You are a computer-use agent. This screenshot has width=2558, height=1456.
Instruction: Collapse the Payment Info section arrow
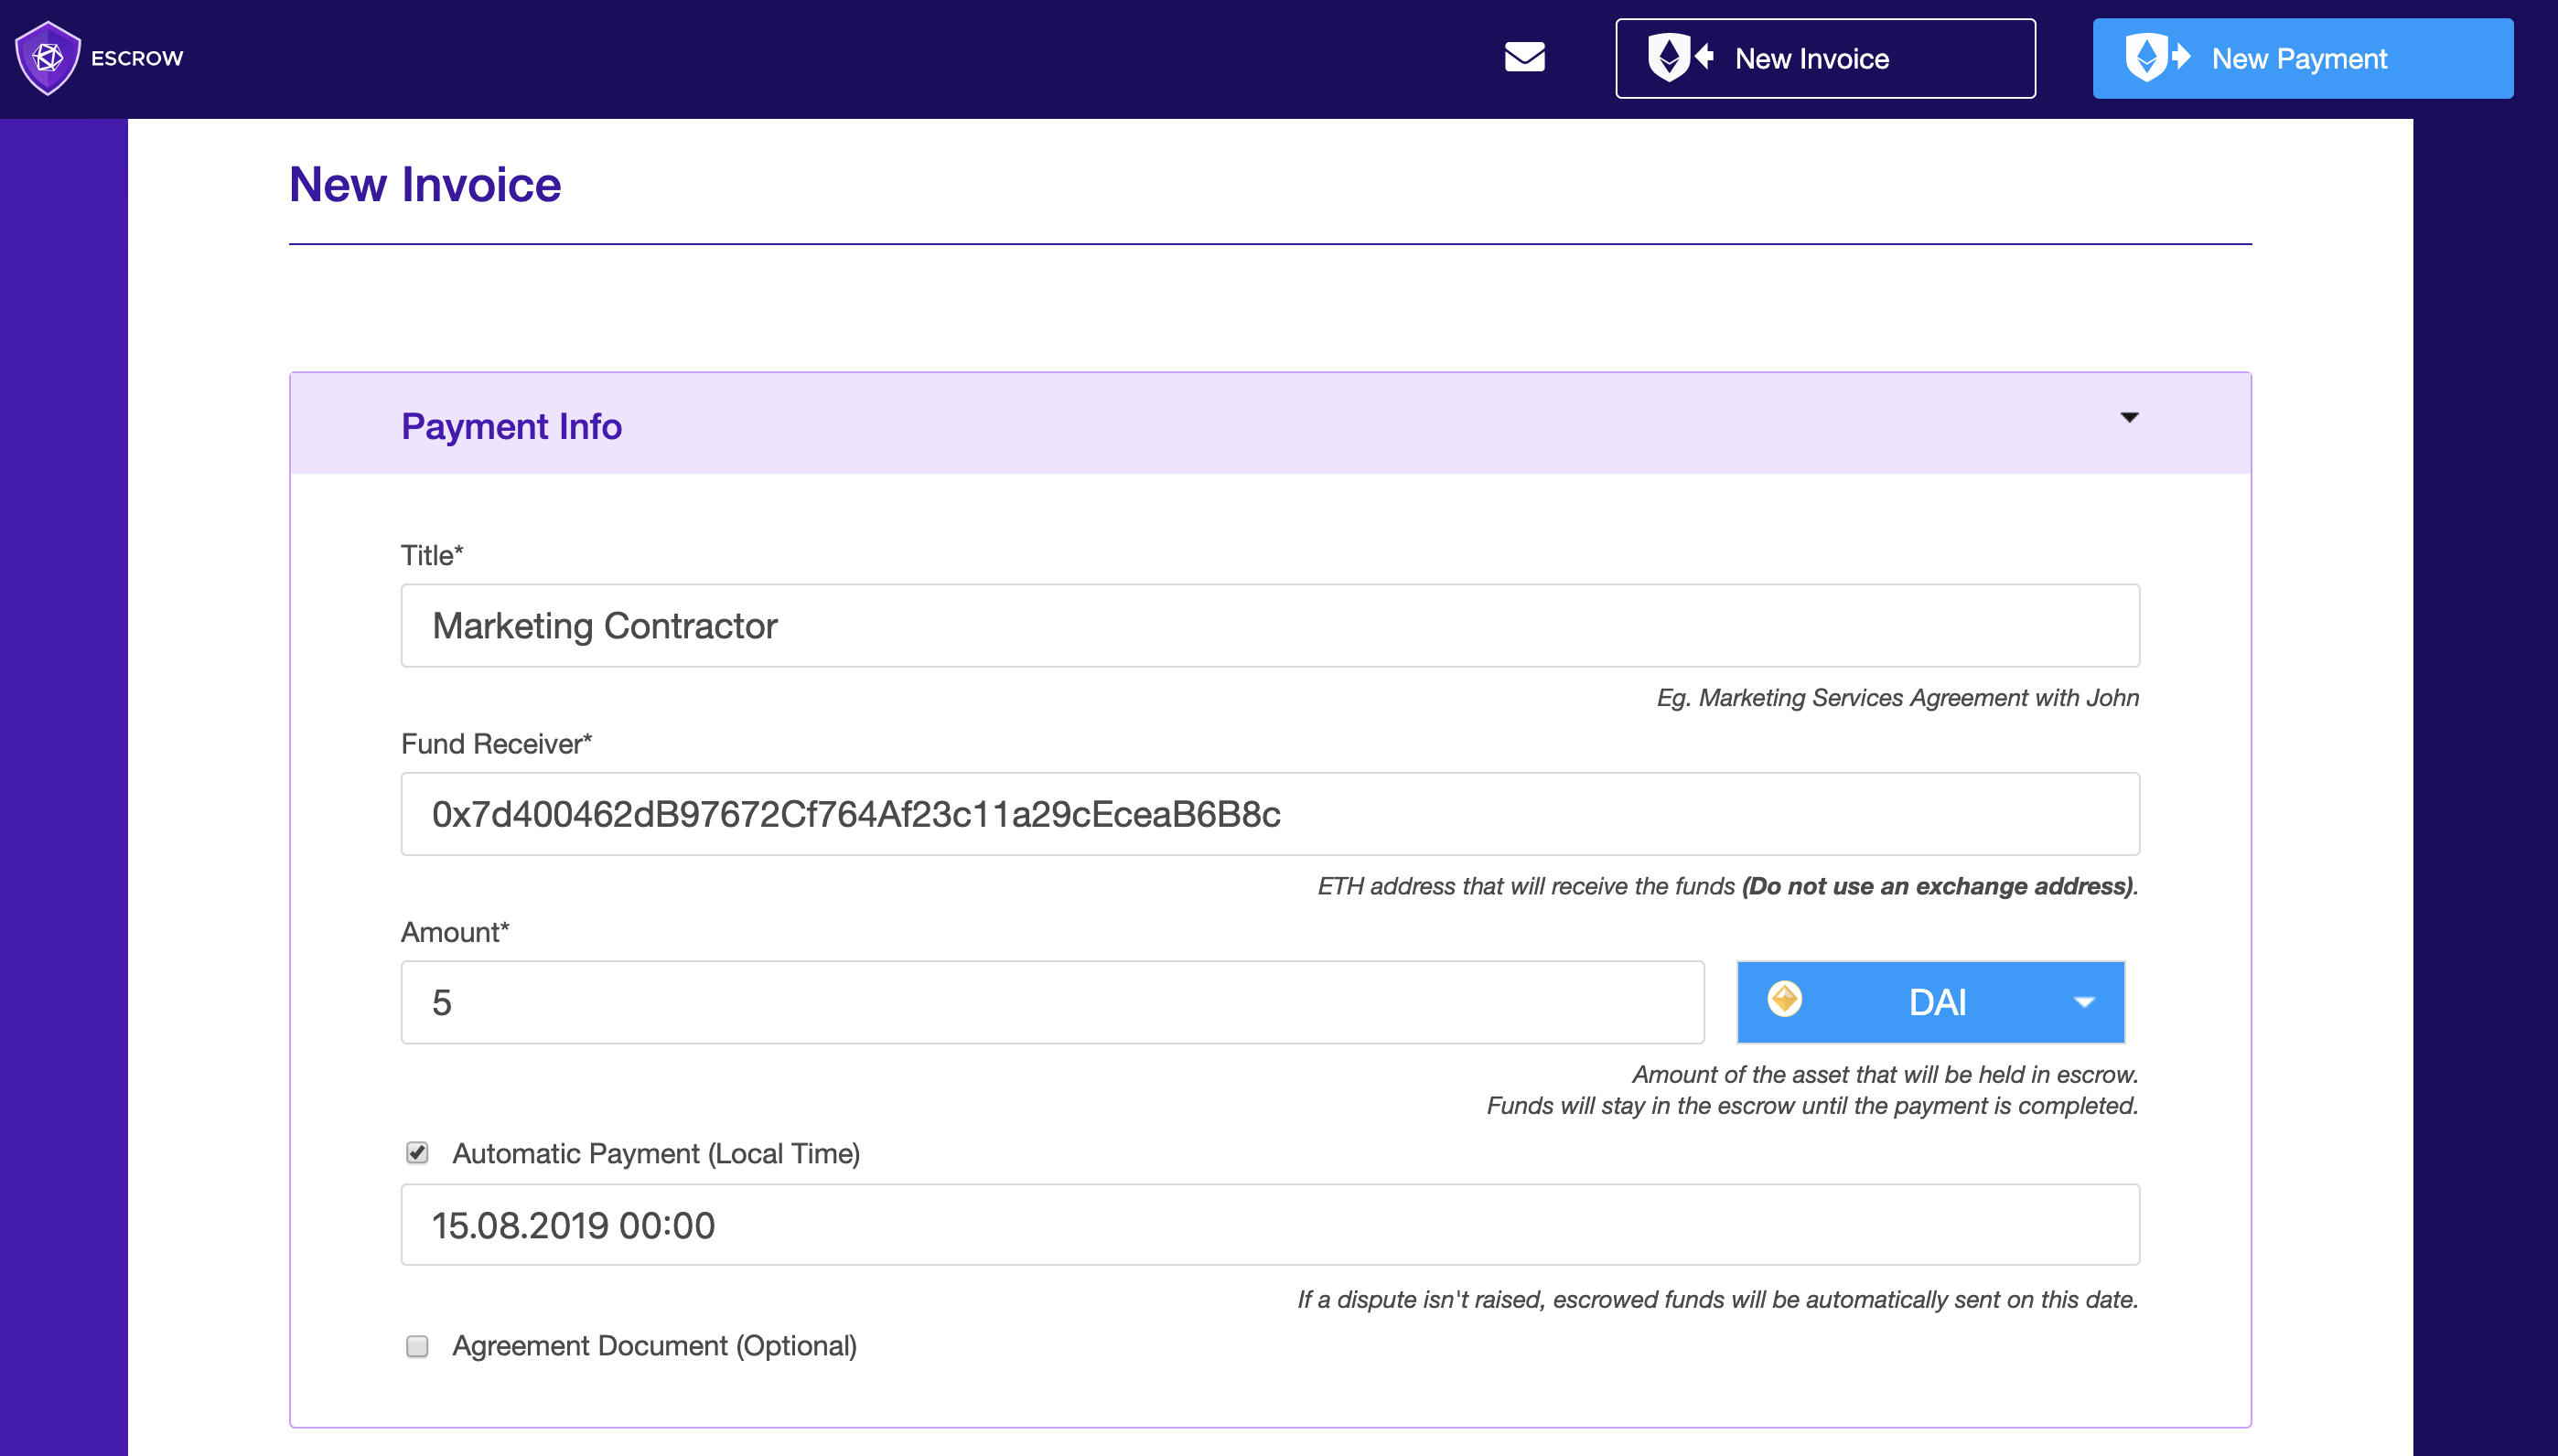click(x=2129, y=417)
